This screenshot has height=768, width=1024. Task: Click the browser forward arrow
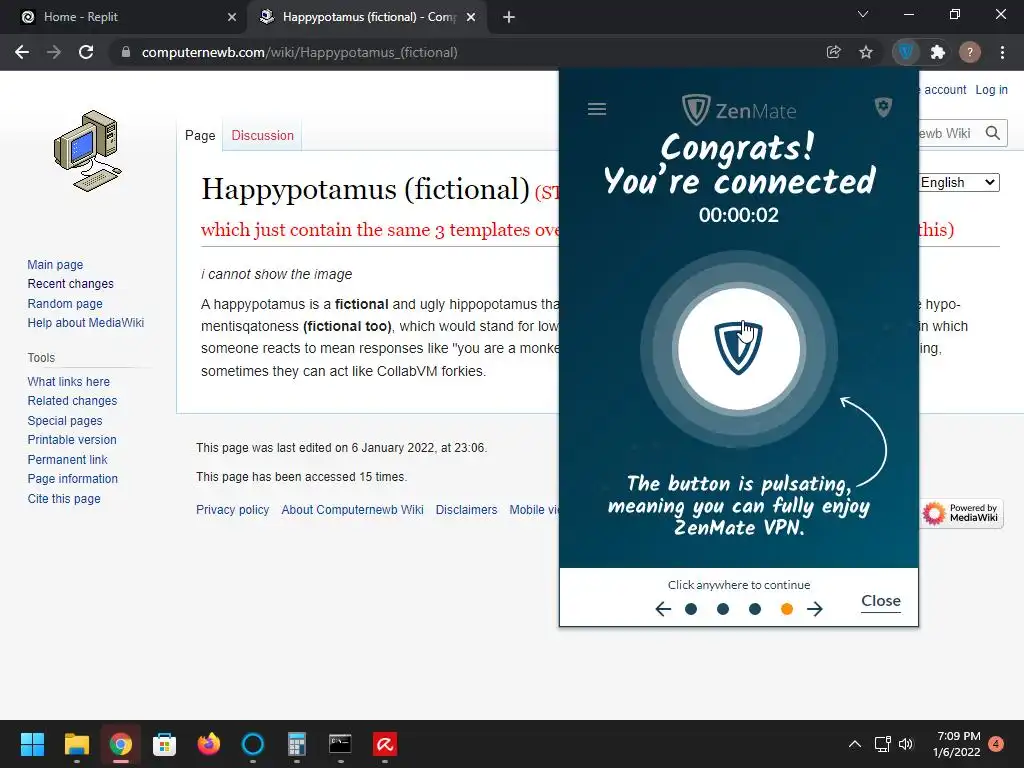[x=54, y=52]
